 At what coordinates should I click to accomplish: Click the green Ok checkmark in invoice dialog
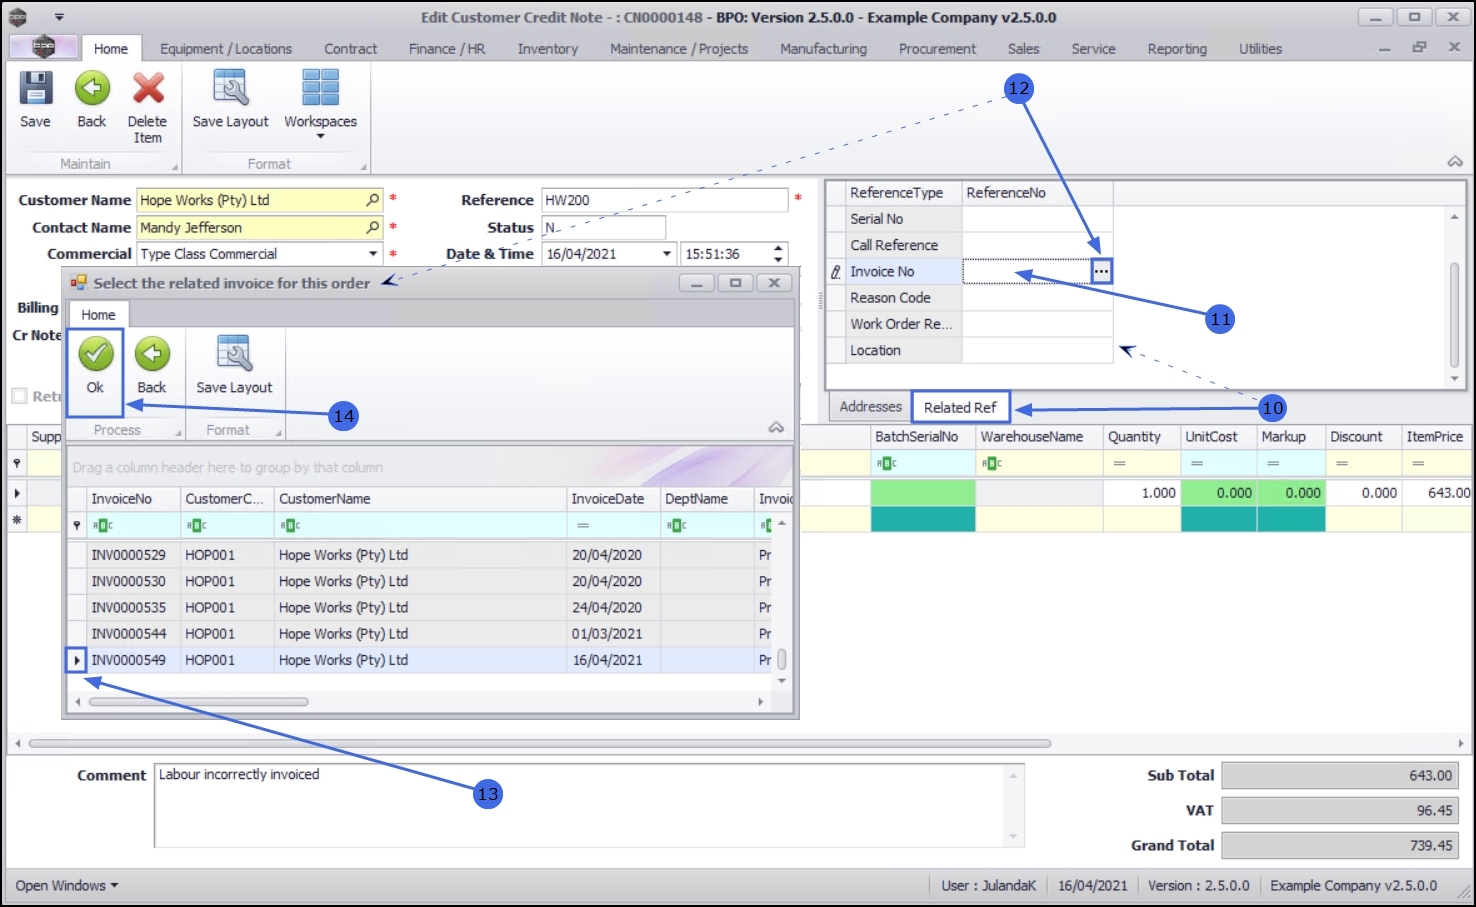click(x=96, y=353)
